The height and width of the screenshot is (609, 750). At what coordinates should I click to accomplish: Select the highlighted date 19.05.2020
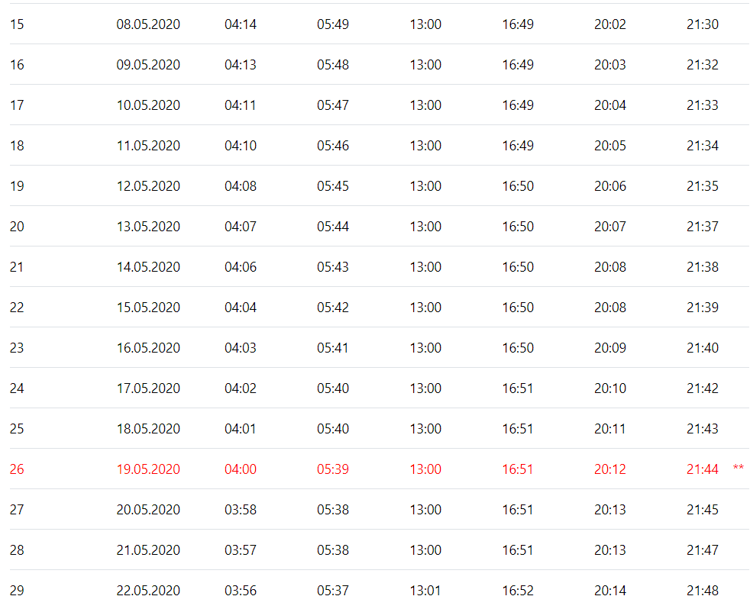148,469
